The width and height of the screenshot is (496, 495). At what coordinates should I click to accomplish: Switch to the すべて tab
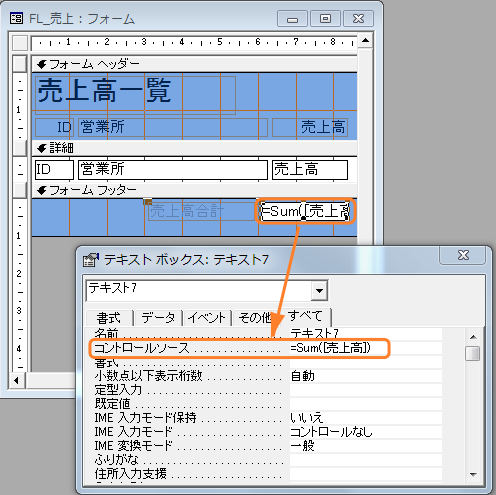coord(305,316)
